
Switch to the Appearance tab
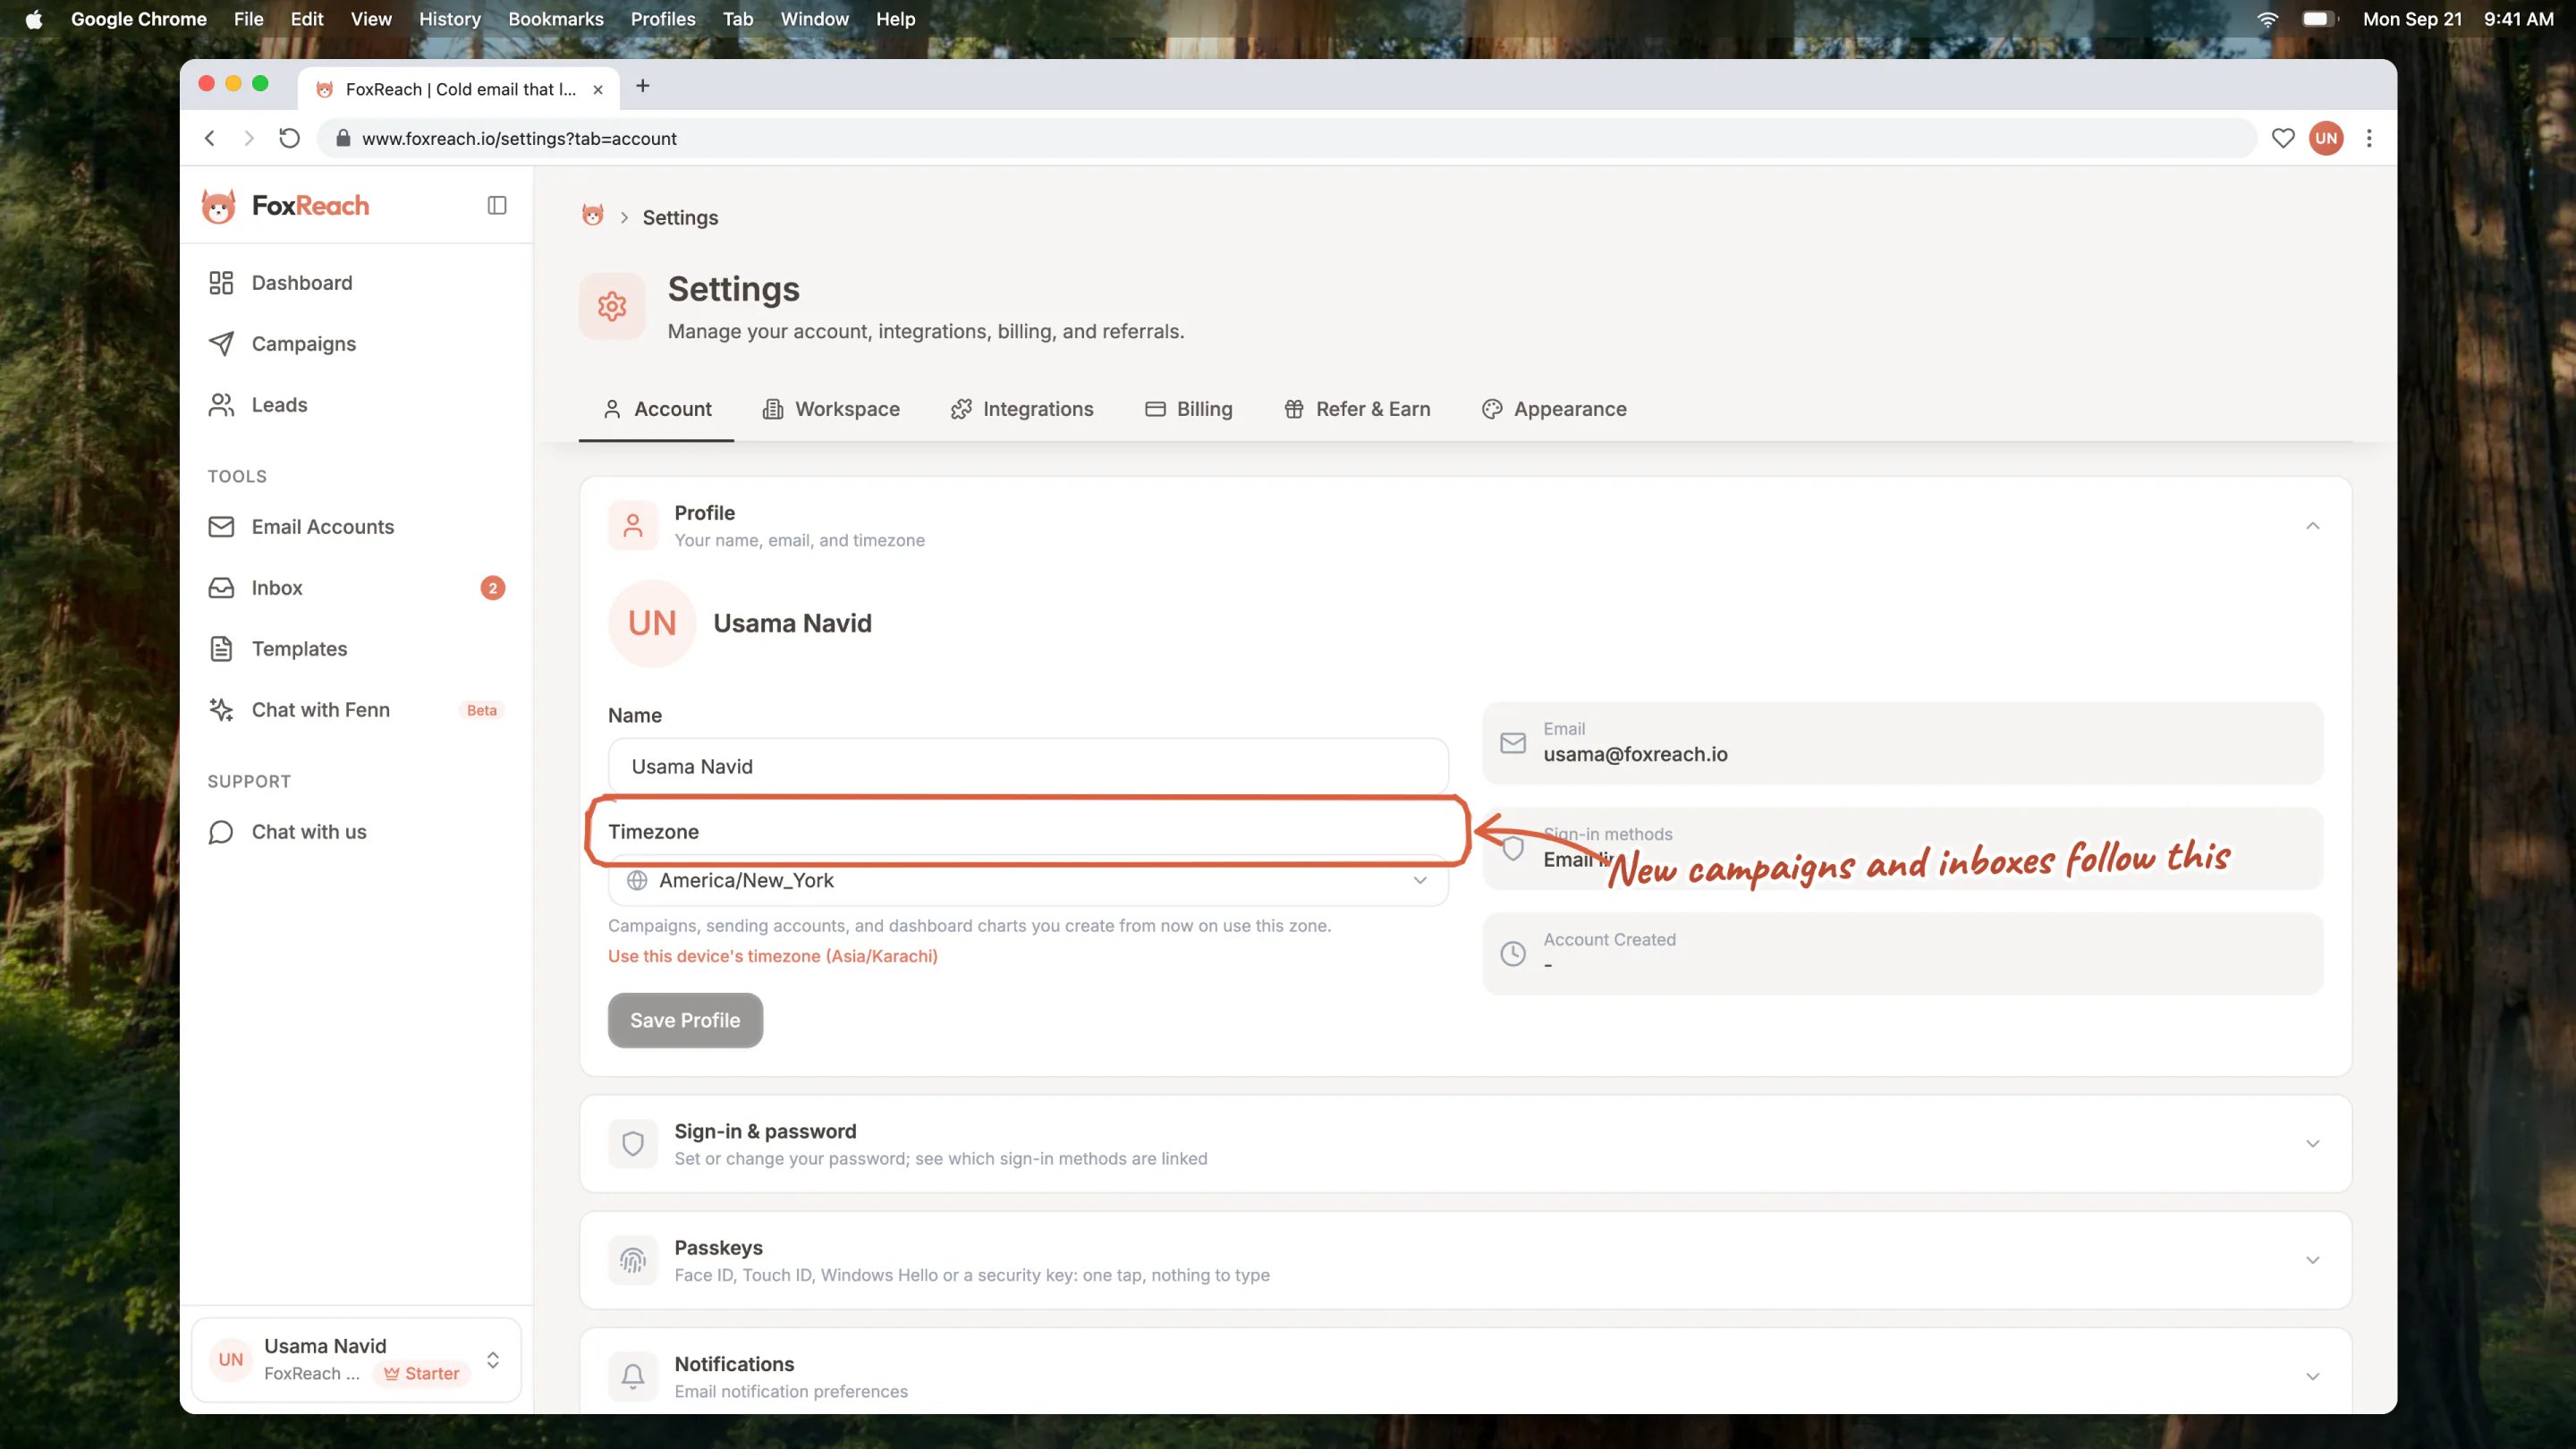(x=1554, y=409)
